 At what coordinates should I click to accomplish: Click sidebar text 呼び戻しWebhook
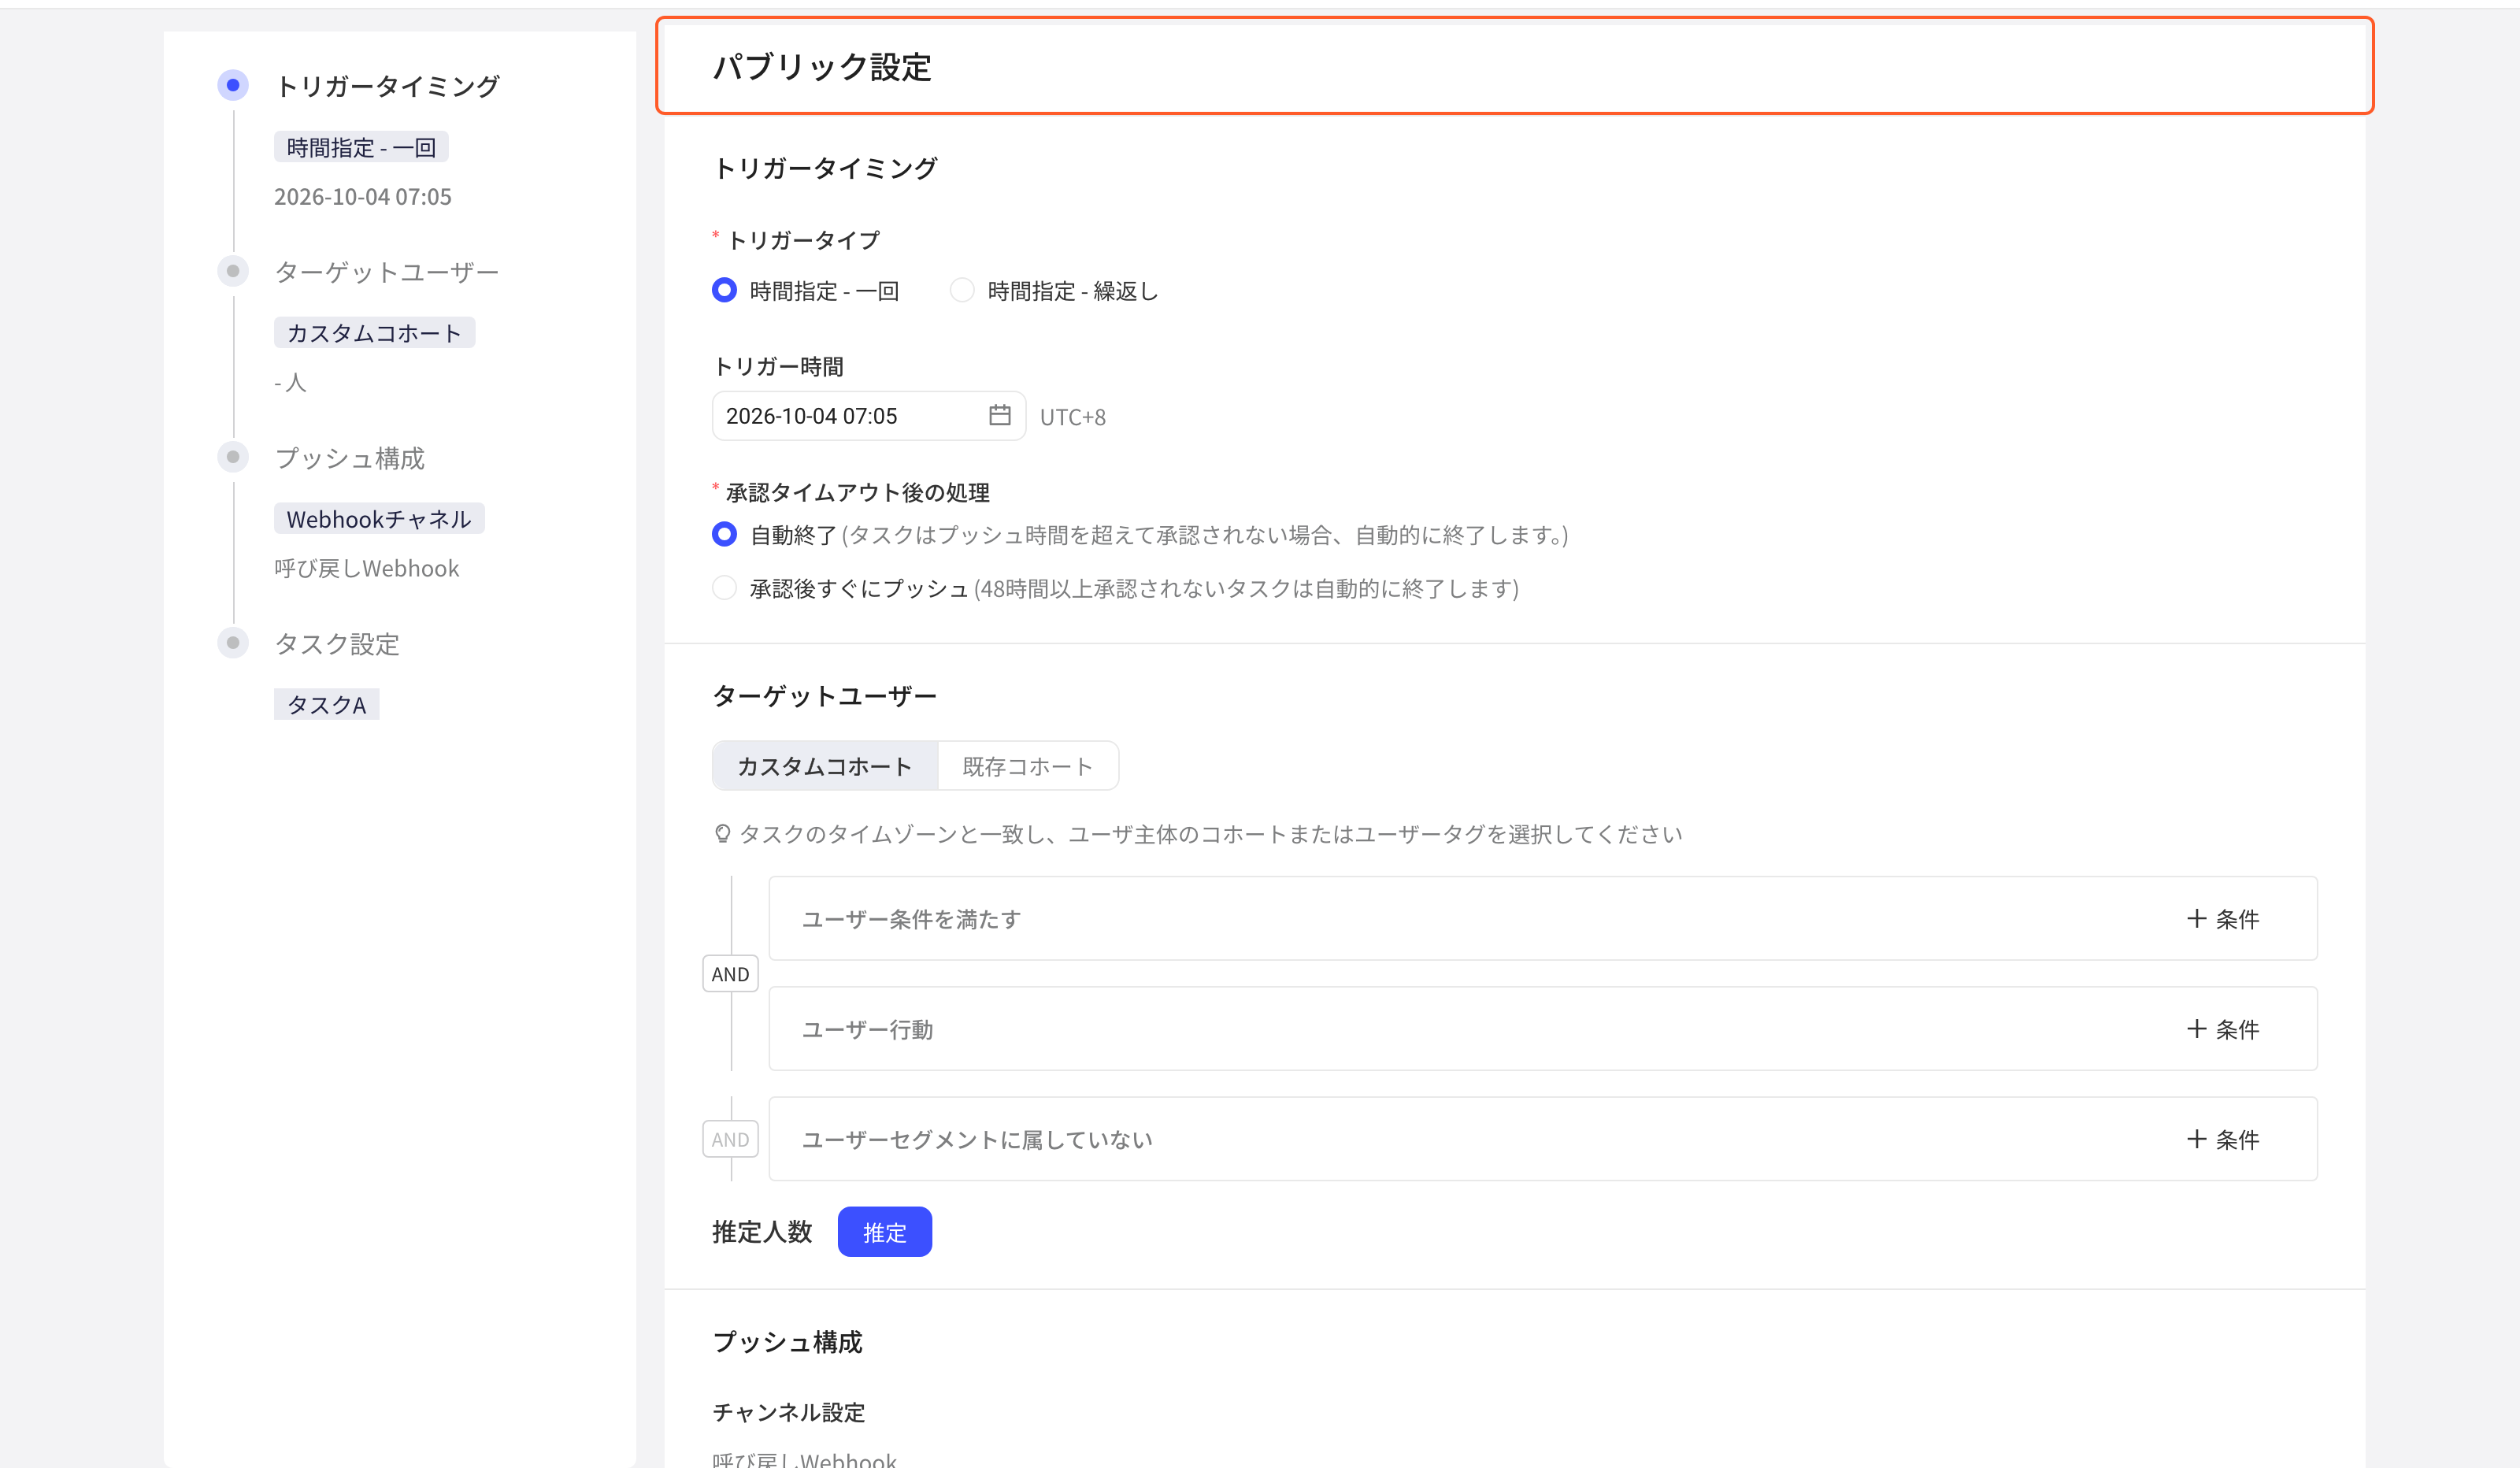click(367, 569)
